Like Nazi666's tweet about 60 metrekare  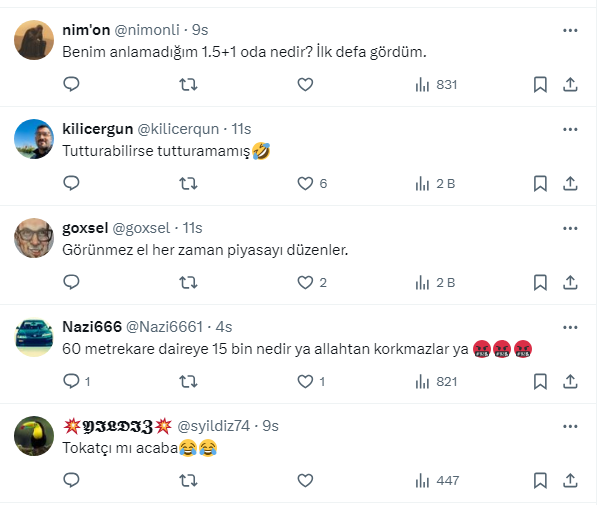tap(306, 382)
